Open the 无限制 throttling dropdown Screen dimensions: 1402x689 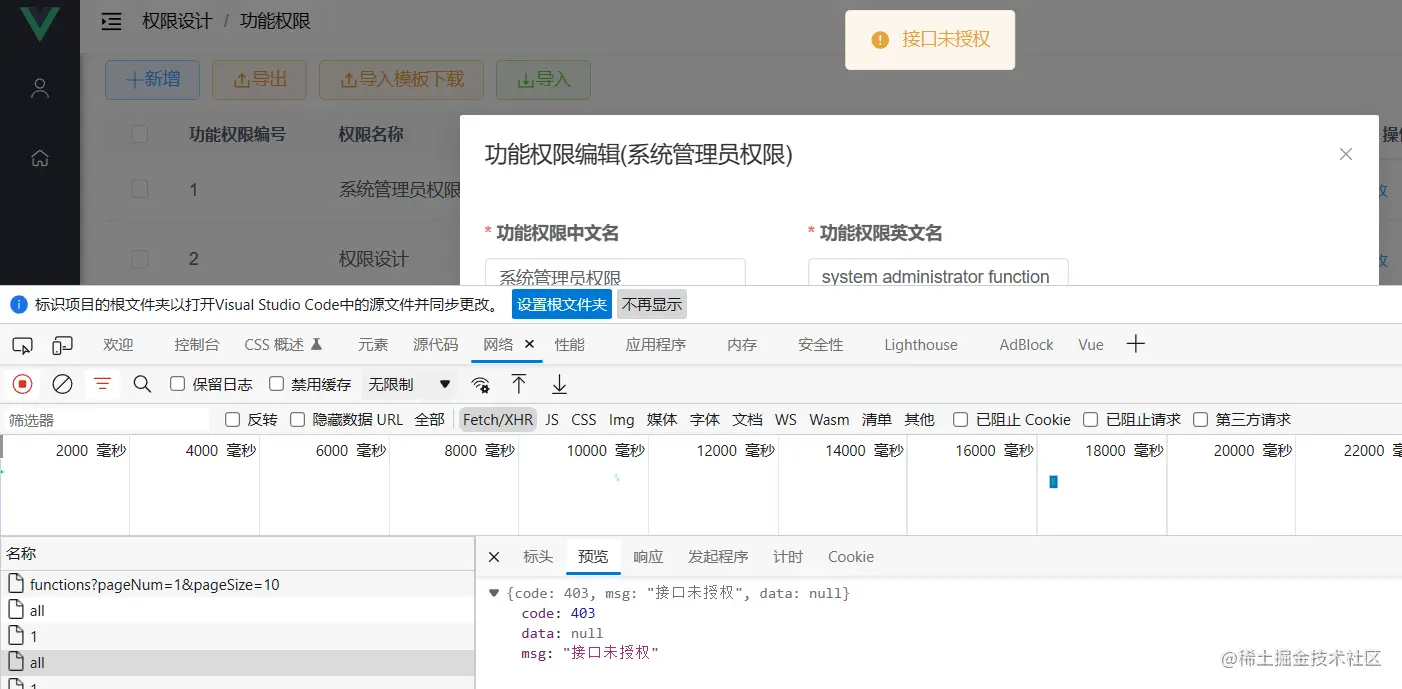click(409, 384)
